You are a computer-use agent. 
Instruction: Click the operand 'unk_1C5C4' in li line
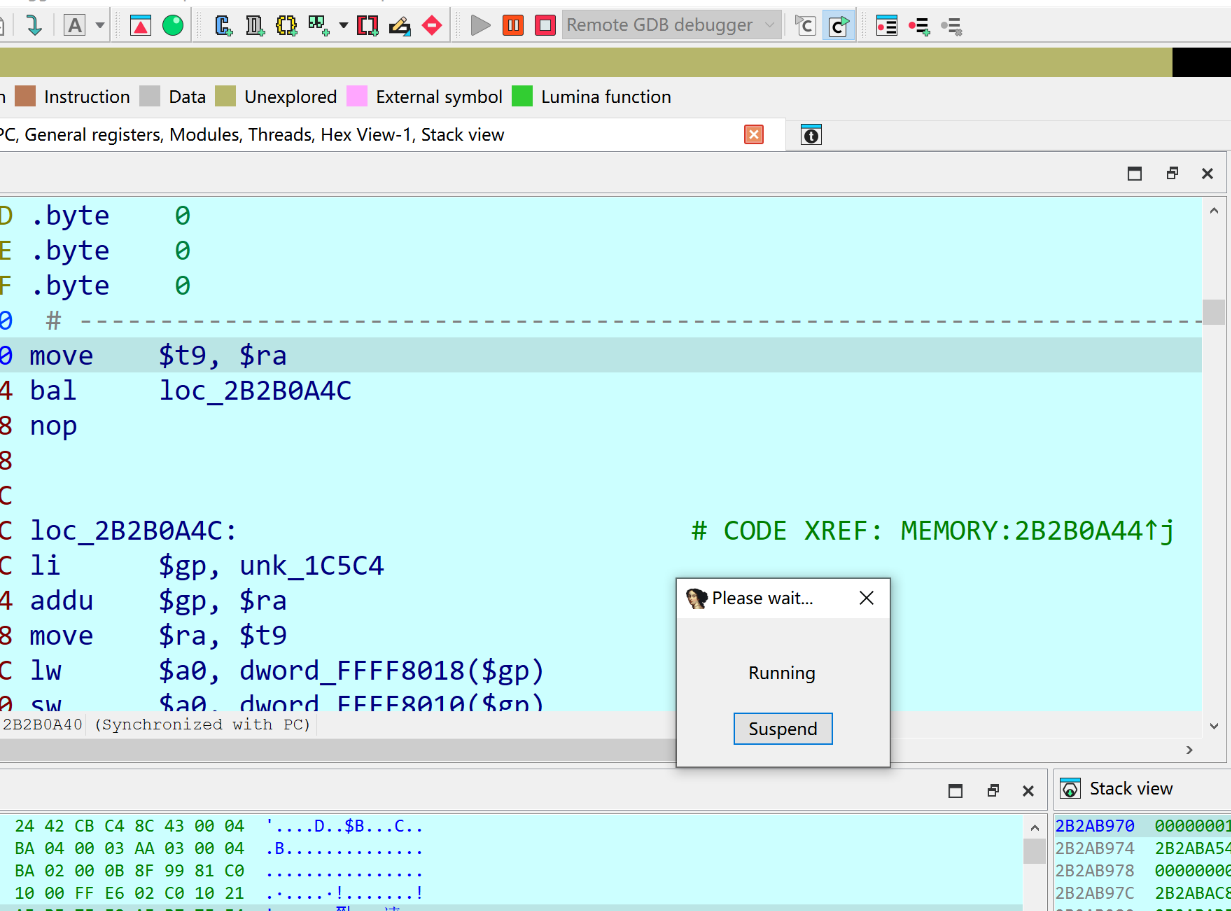point(312,566)
